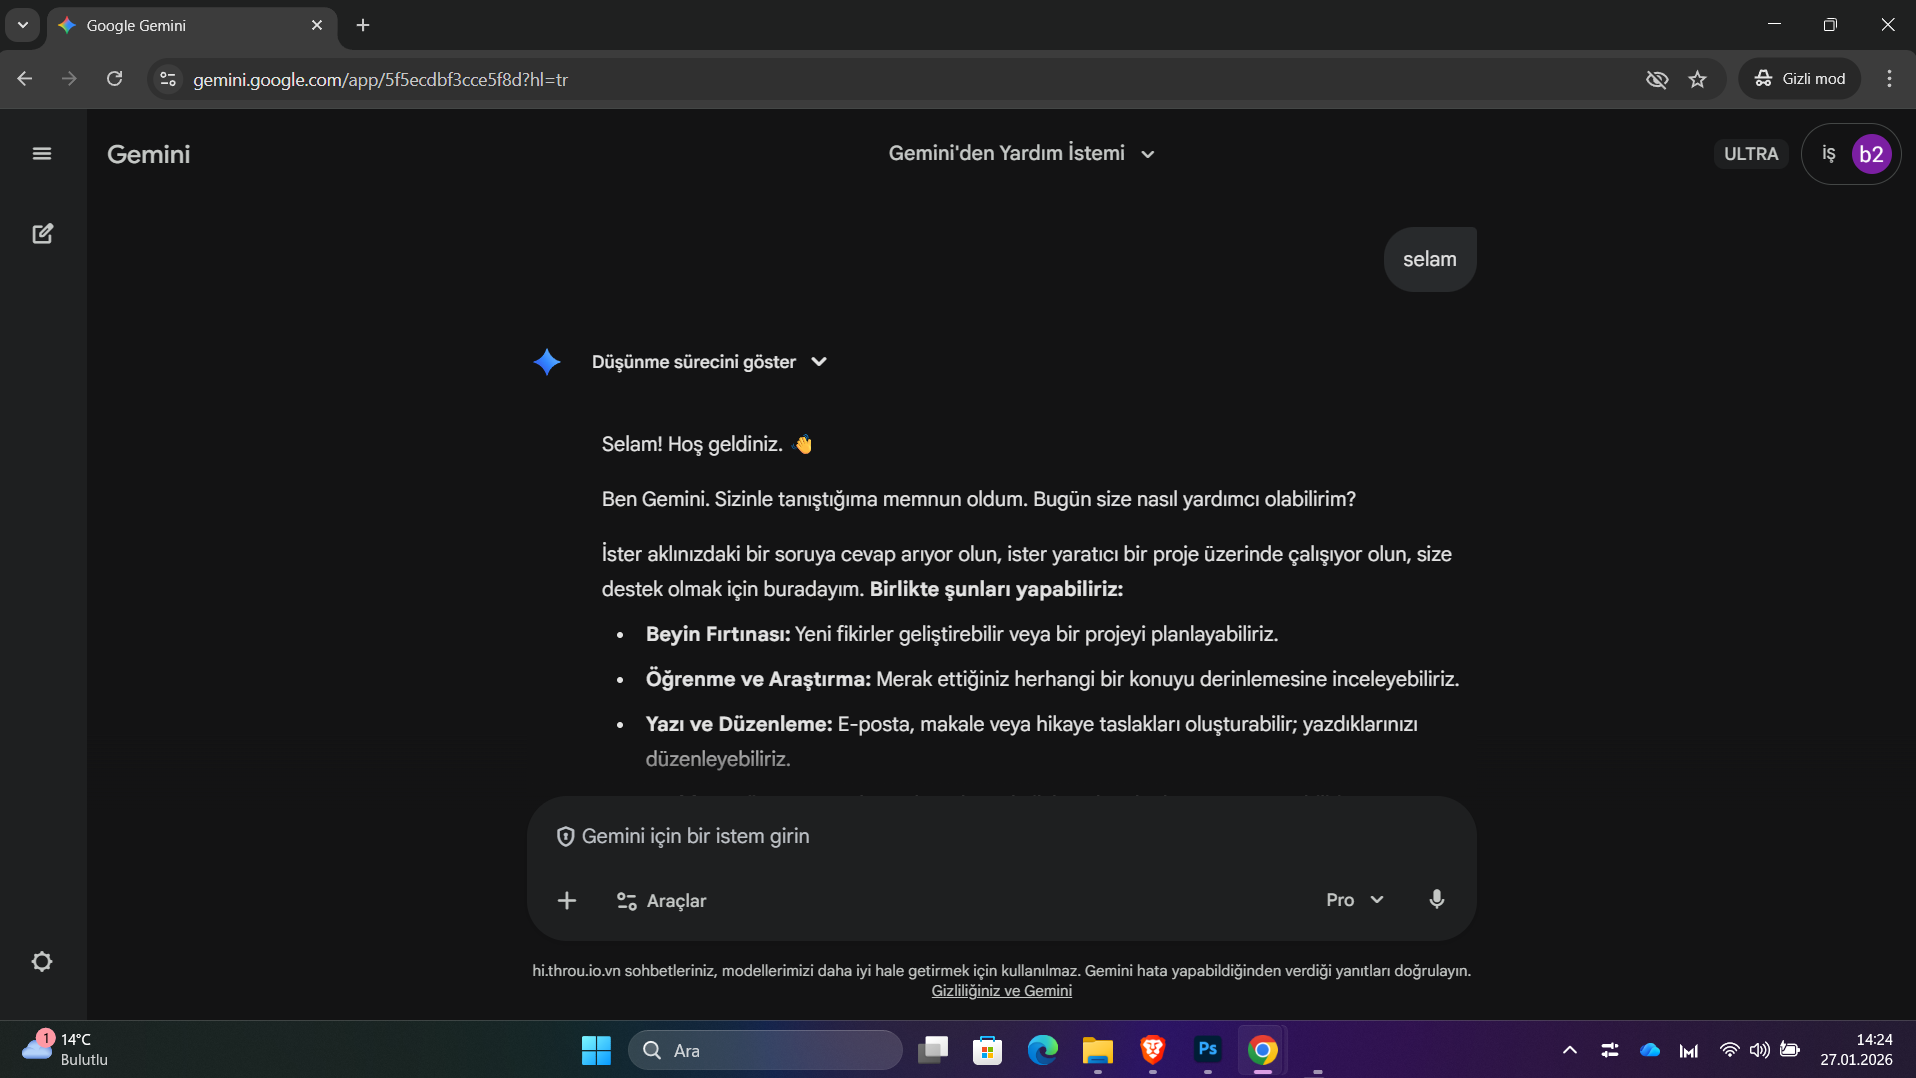Open the weather widget 14°C Bulutlu
Image resolution: width=1916 pixels, height=1078 pixels.
click(66, 1050)
